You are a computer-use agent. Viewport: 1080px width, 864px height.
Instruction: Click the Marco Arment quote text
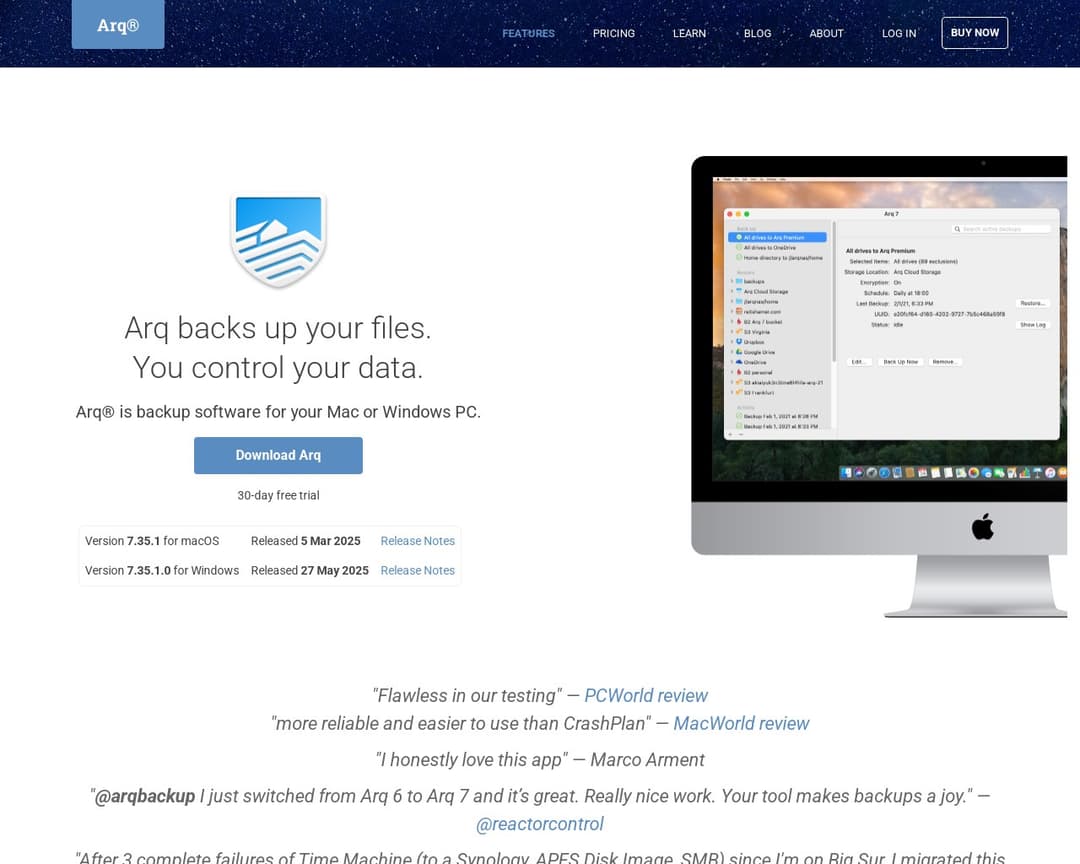point(540,759)
